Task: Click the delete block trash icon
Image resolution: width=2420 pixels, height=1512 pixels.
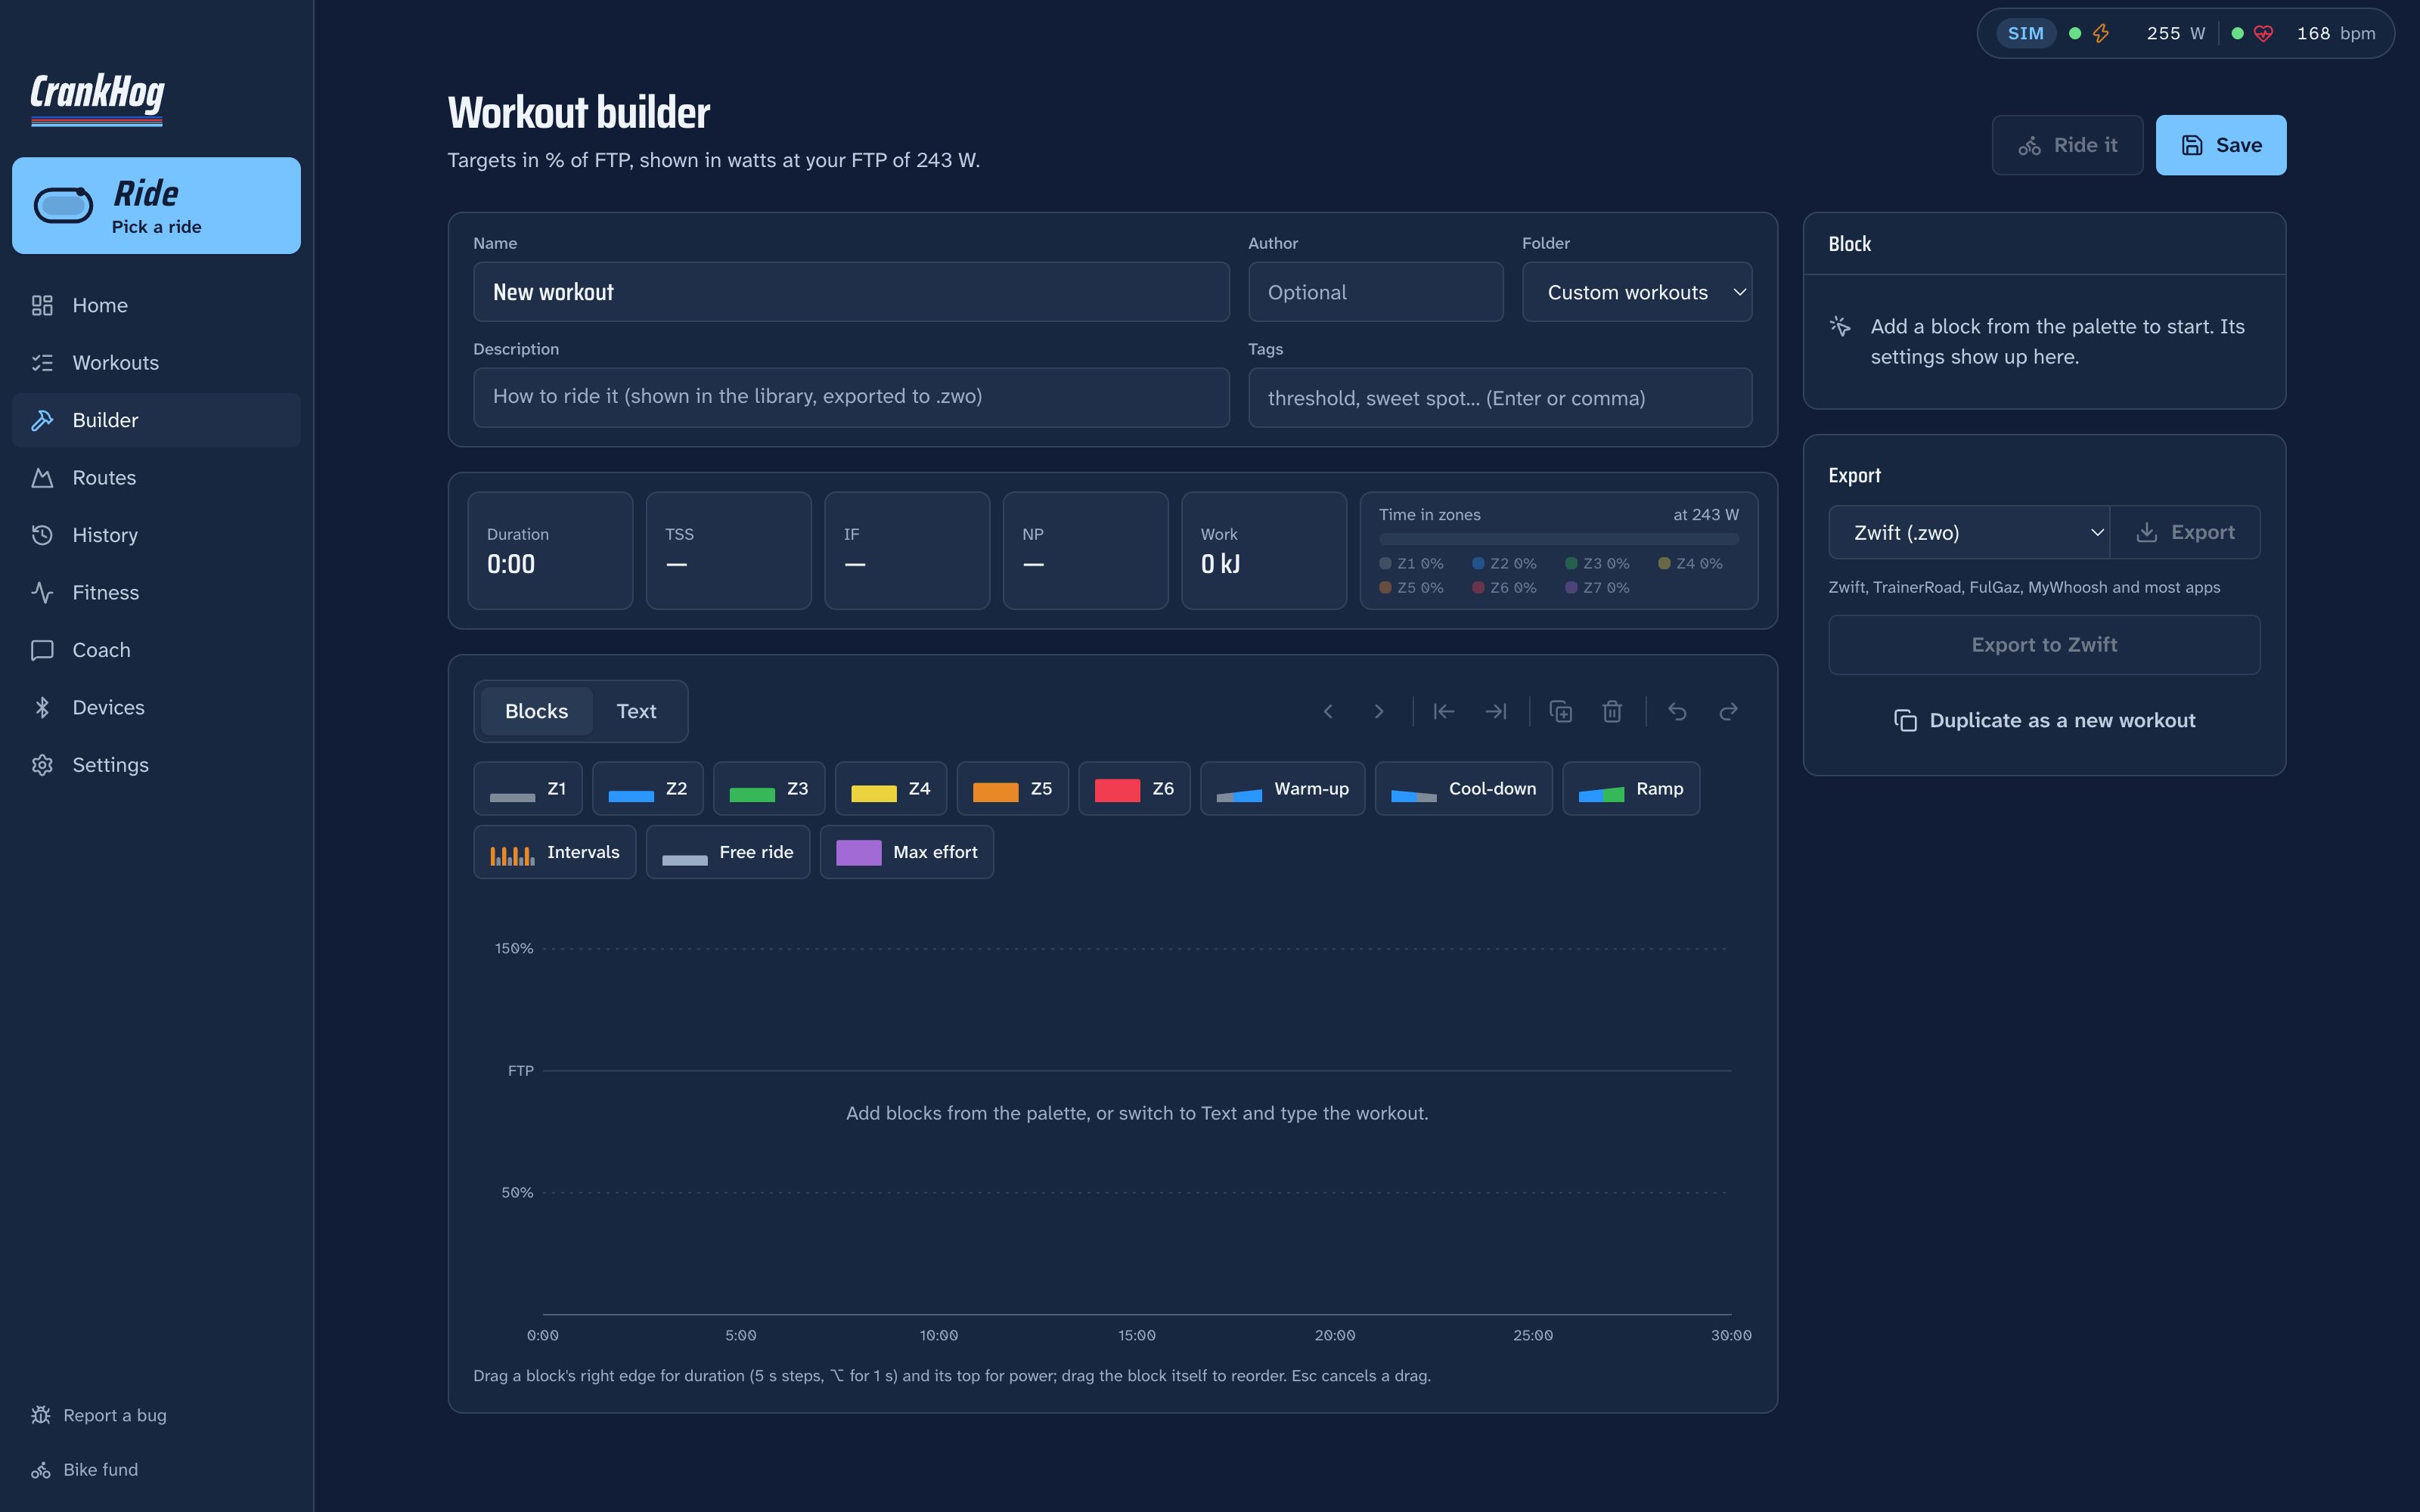Action: coord(1612,711)
